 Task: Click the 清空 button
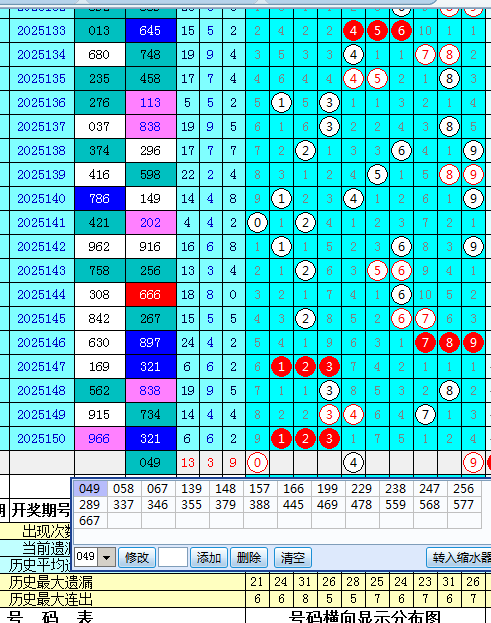(293, 557)
